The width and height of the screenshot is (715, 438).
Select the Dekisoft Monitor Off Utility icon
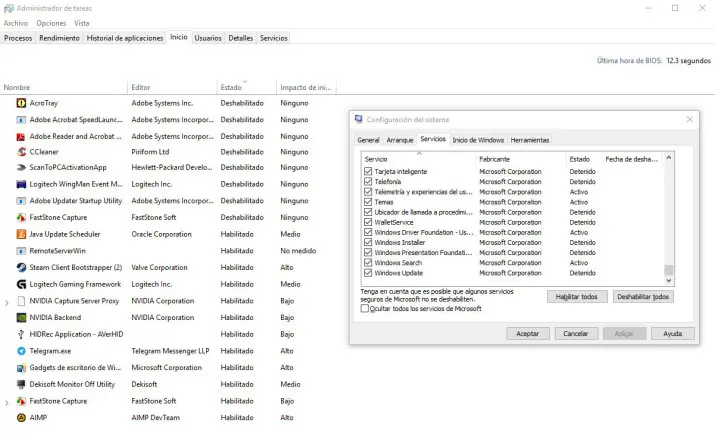pyautogui.click(x=21, y=384)
